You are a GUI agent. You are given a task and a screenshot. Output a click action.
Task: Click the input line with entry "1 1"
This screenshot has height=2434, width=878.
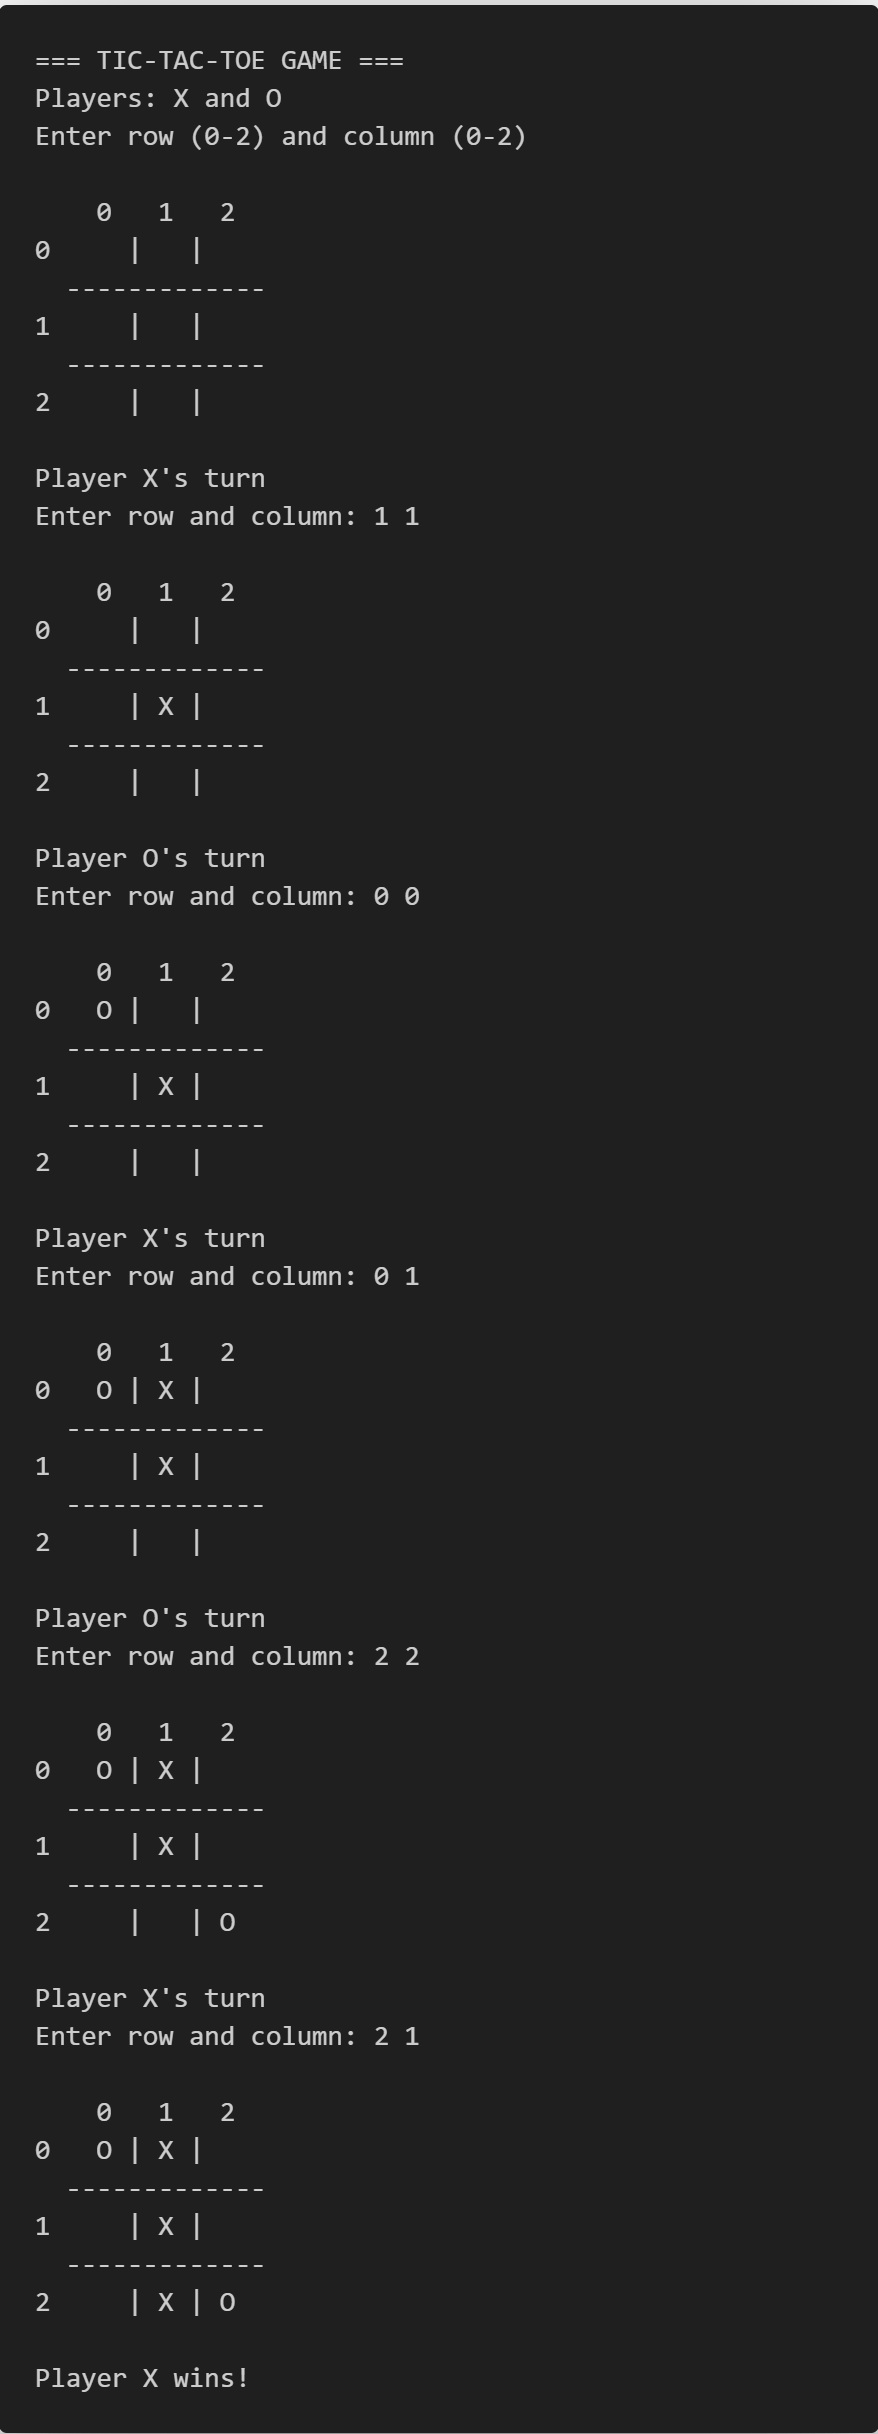click(227, 517)
